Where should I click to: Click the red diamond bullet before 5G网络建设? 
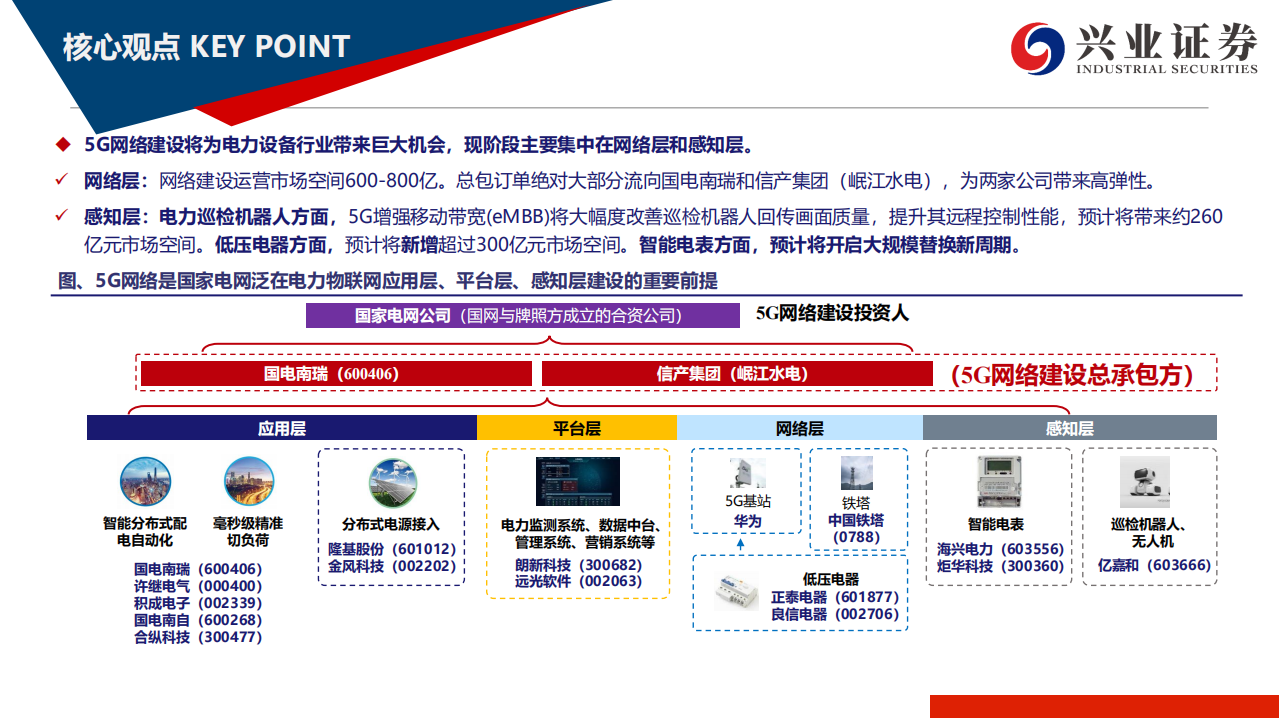click(62, 144)
